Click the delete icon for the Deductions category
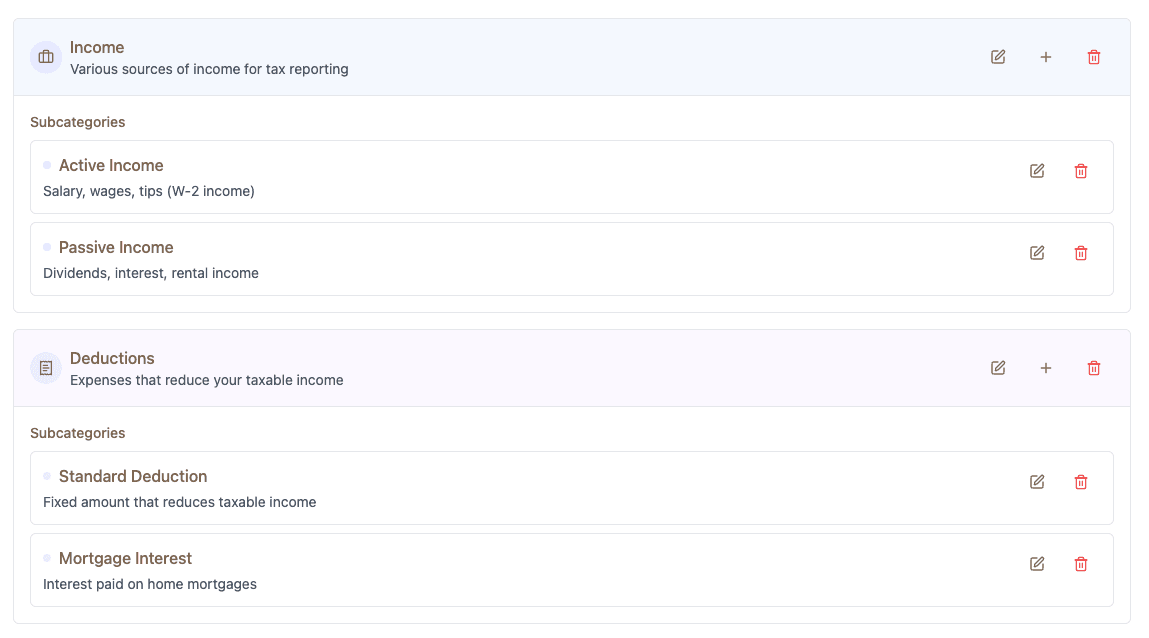This screenshot has height=638, width=1149. pos(1093,367)
